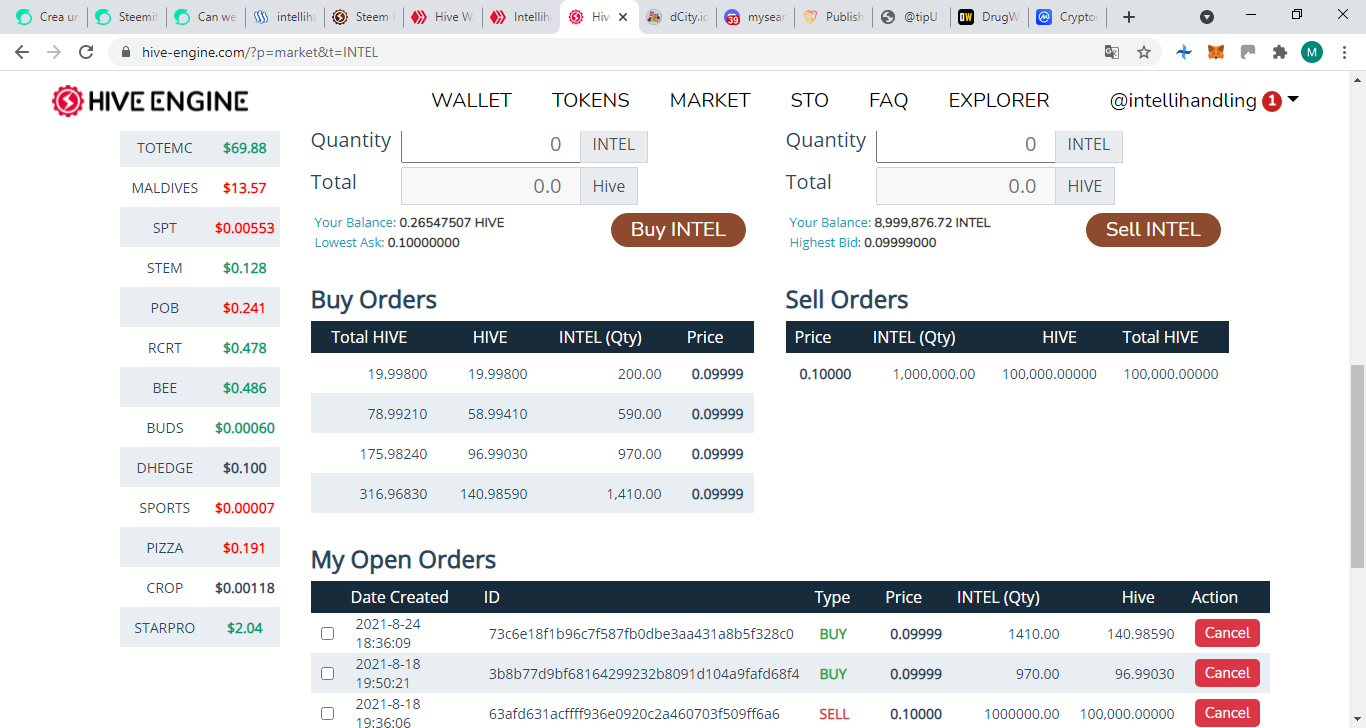
Task: Switch to the Publish tab
Action: coord(833,17)
